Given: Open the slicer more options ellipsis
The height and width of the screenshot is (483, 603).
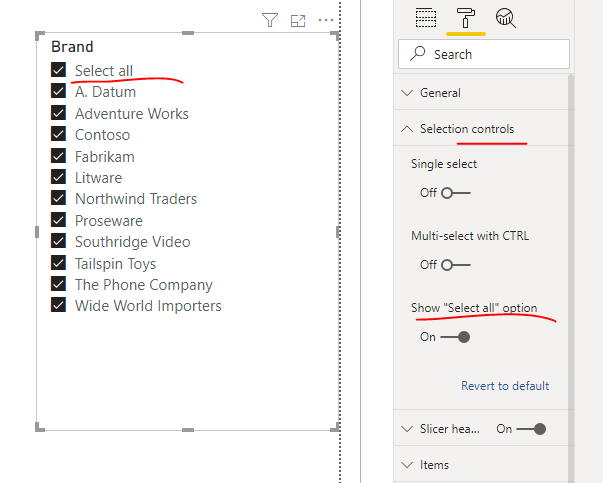Looking at the screenshot, I should click(326, 20).
